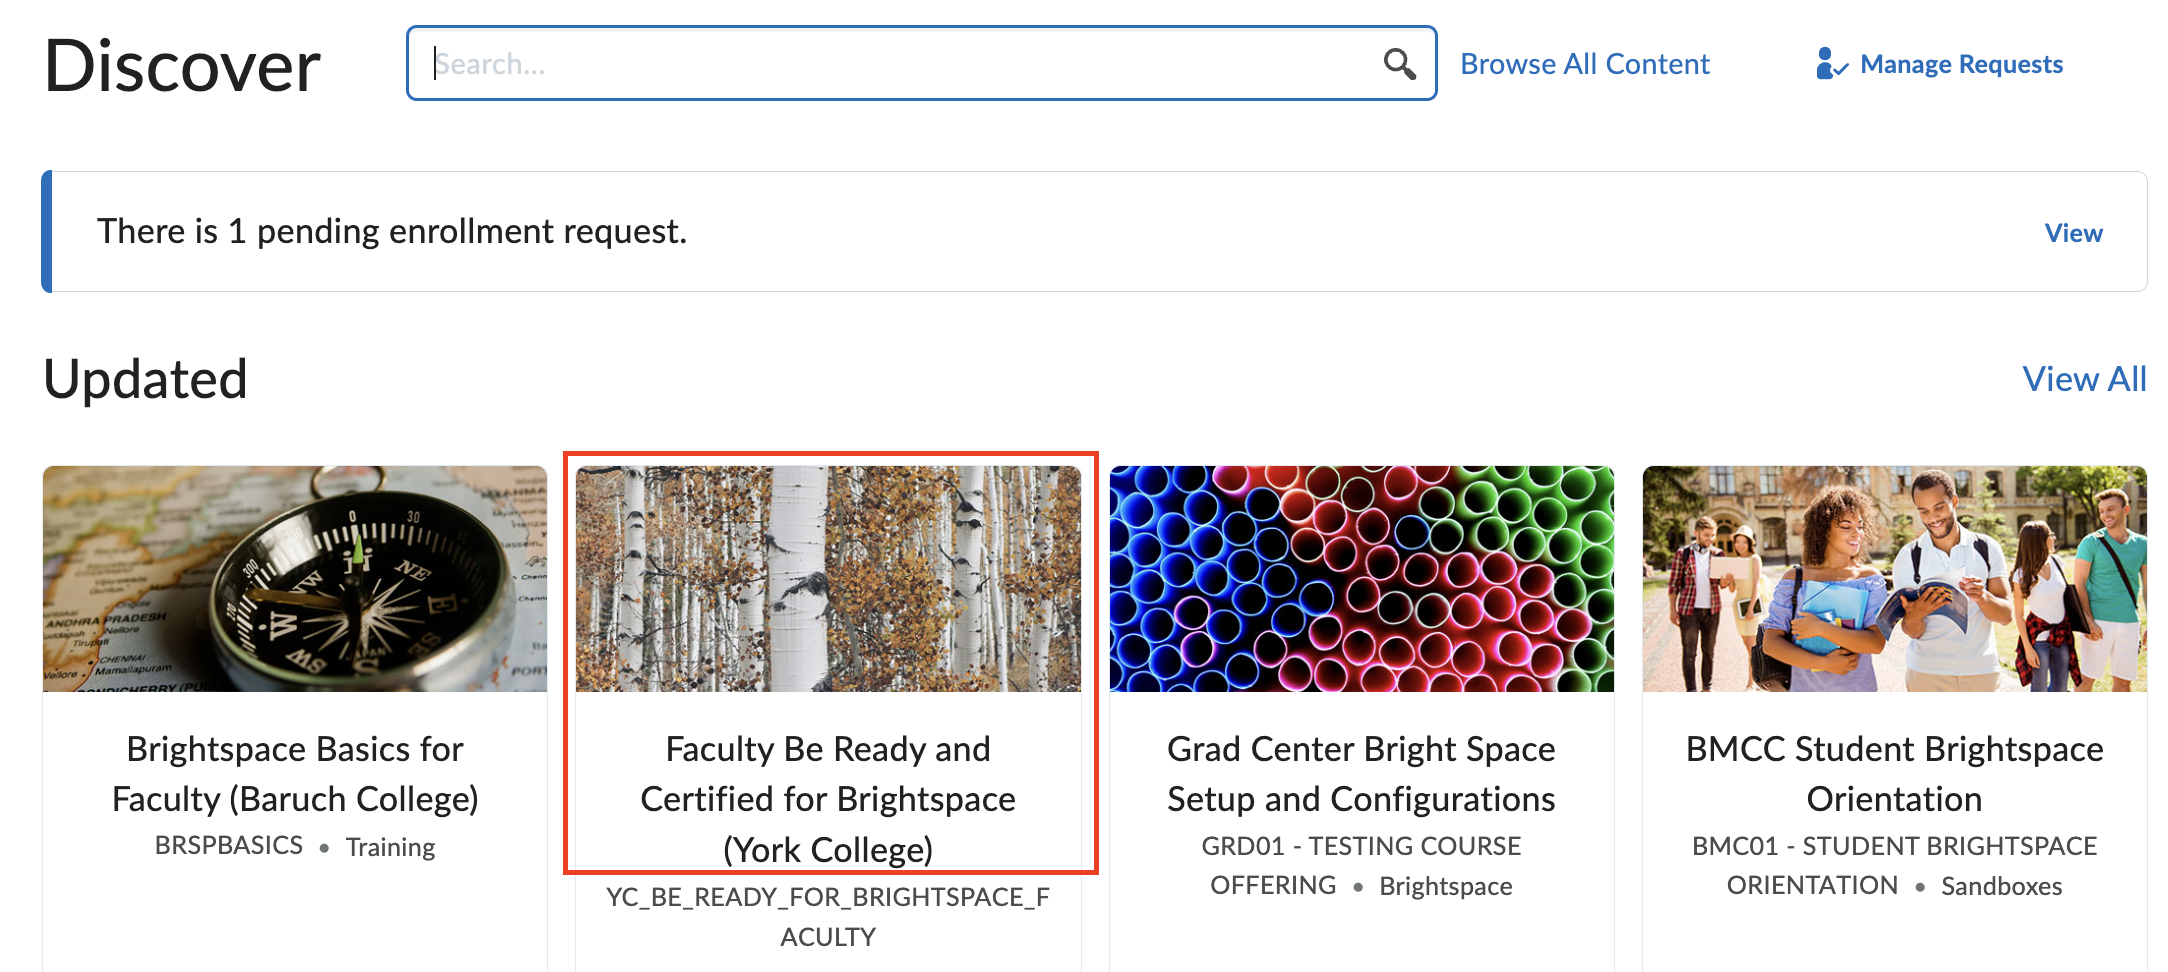Click the Updated section heading
This screenshot has height=972, width=2168.
point(145,379)
